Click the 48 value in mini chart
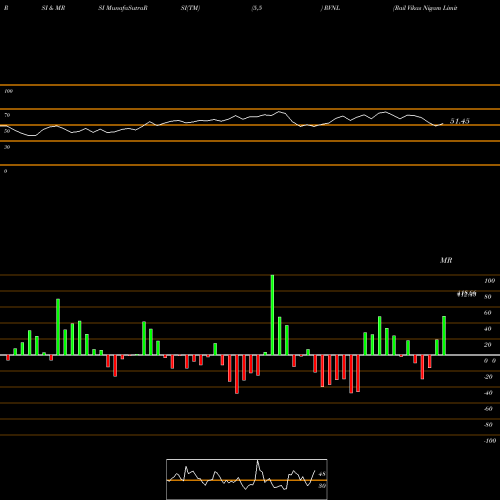The width and height of the screenshot is (500, 500). pos(322,474)
